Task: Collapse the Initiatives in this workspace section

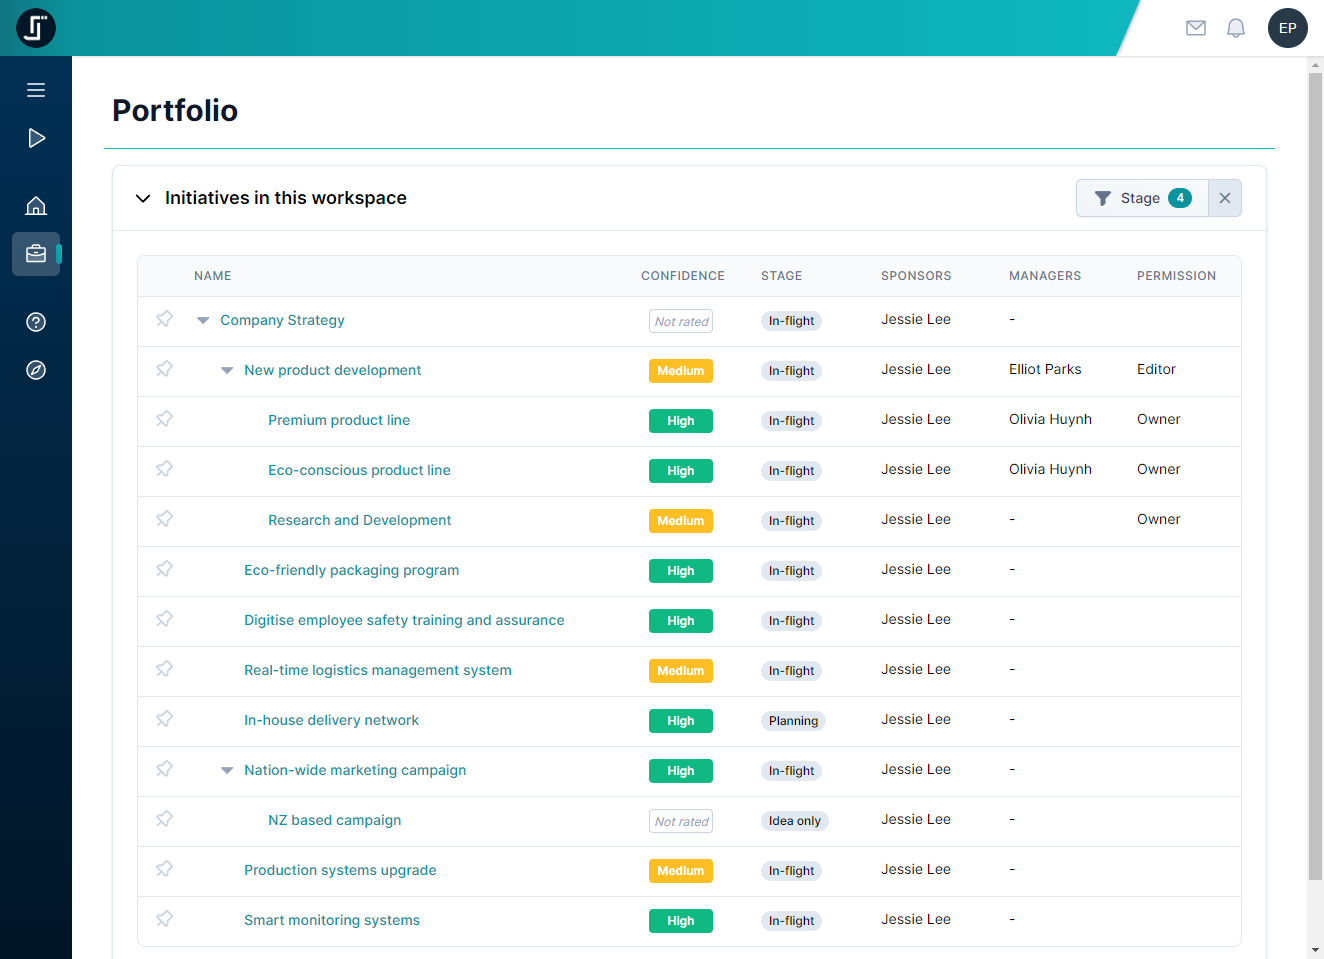Action: 143,198
